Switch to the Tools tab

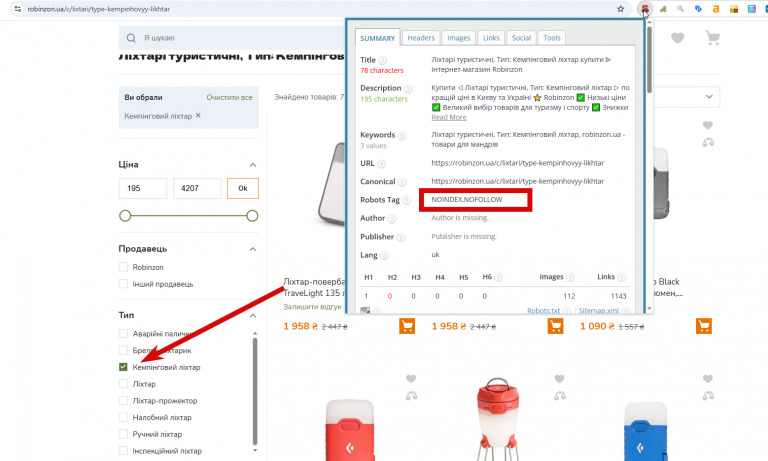click(552, 38)
